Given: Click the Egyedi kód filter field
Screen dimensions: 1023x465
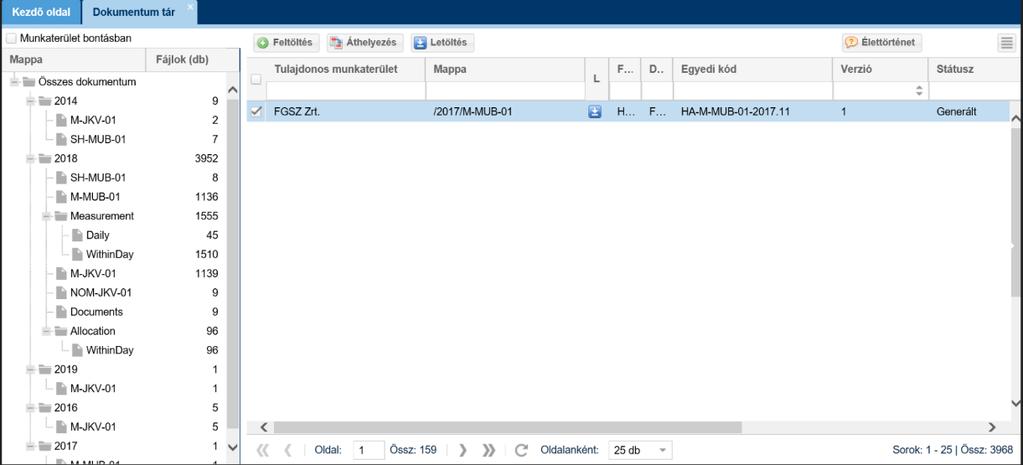Looking at the screenshot, I should point(752,91).
